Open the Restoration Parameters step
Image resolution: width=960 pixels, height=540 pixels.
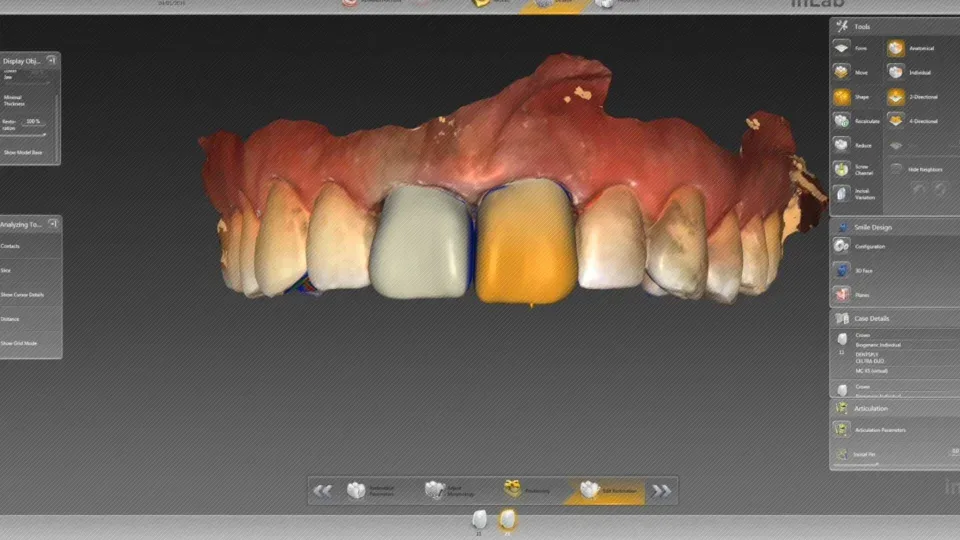point(373,490)
